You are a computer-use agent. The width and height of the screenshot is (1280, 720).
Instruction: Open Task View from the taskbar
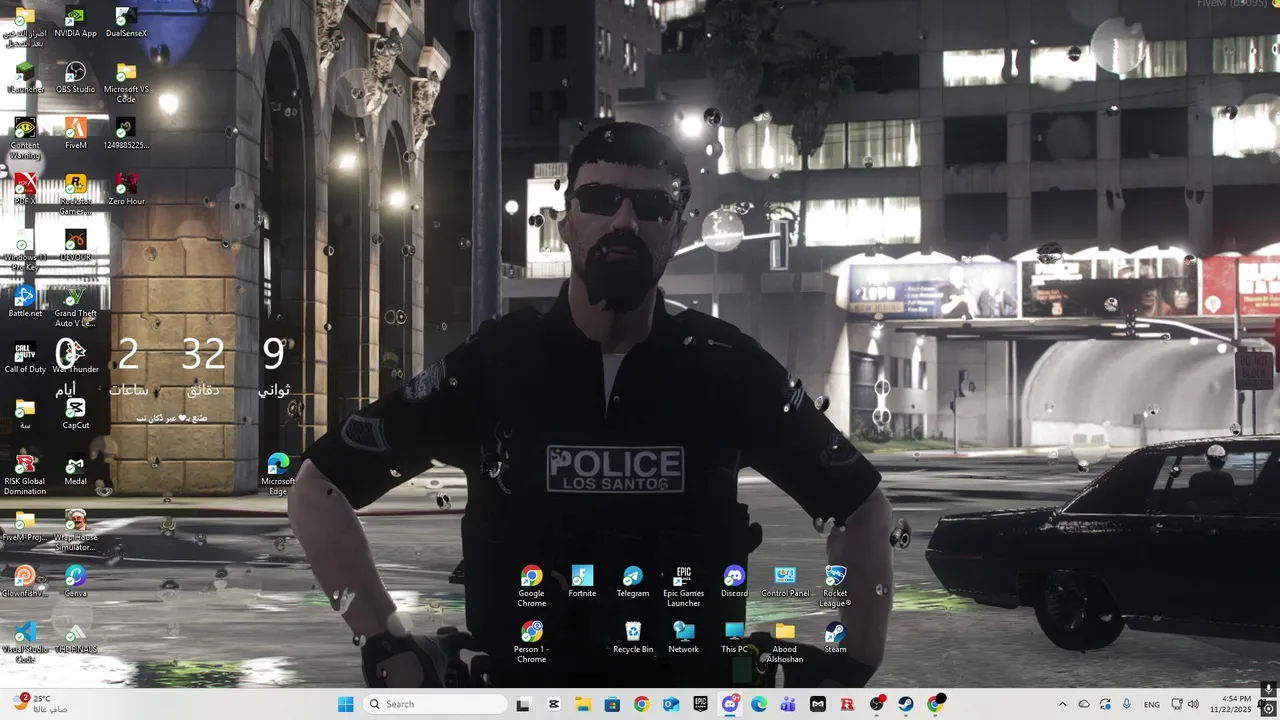click(x=523, y=704)
